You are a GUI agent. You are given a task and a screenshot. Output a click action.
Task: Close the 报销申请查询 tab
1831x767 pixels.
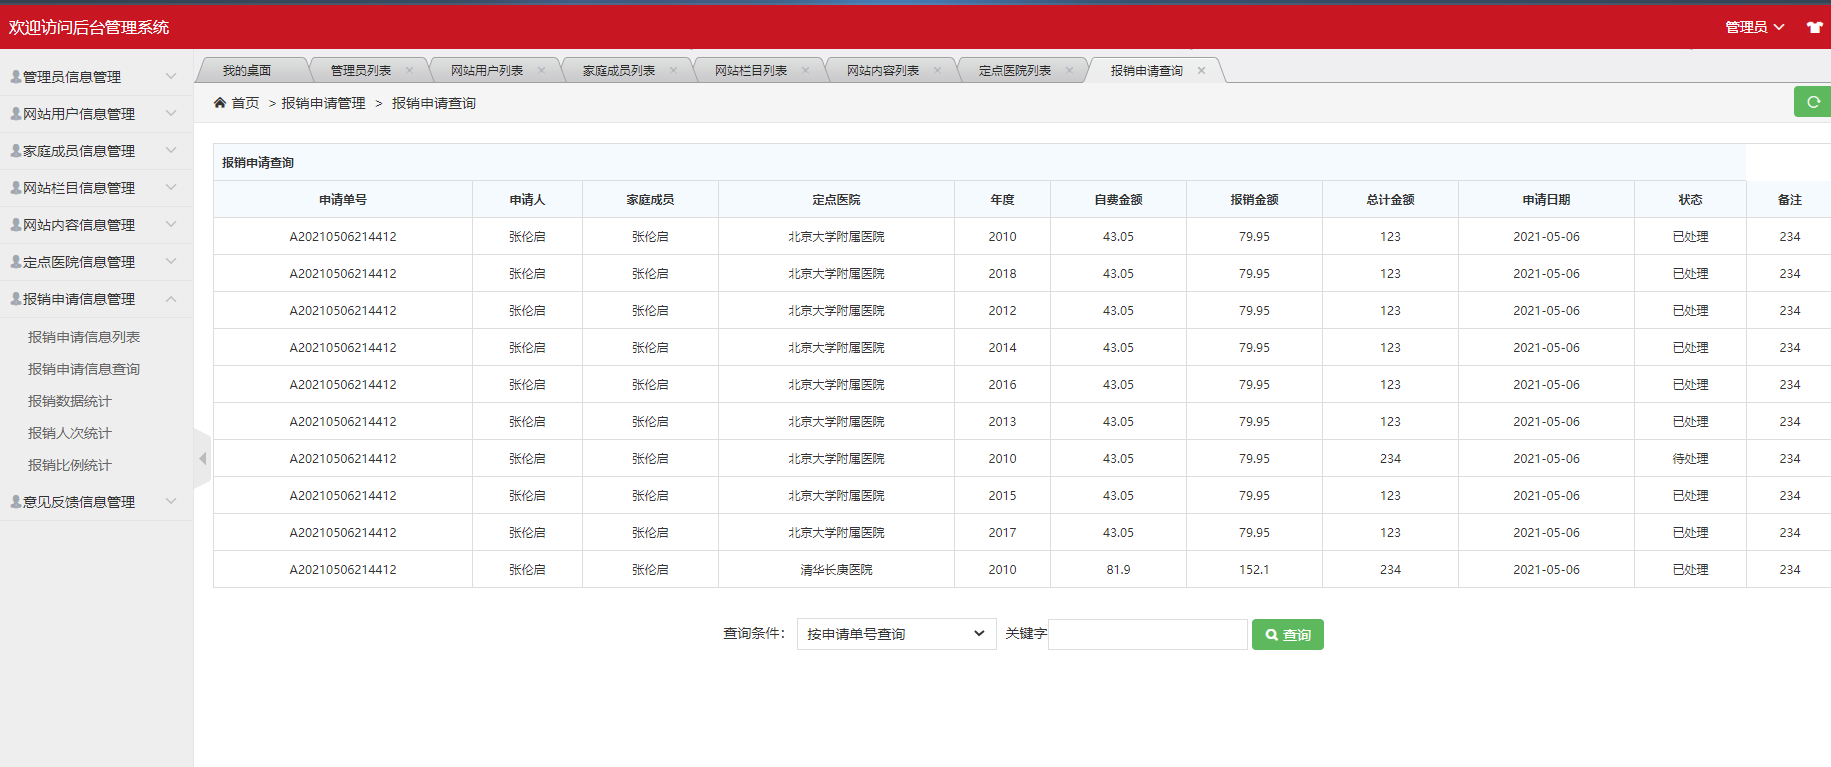pyautogui.click(x=1201, y=70)
